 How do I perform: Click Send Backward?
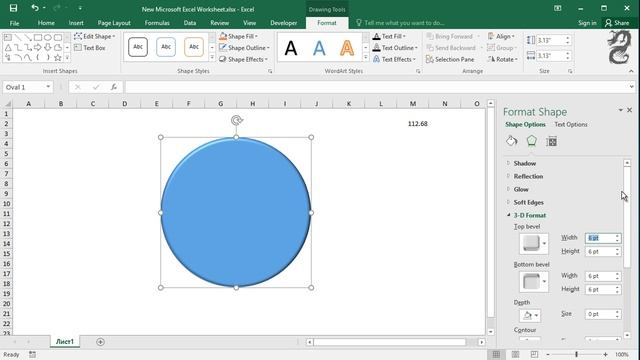point(451,48)
